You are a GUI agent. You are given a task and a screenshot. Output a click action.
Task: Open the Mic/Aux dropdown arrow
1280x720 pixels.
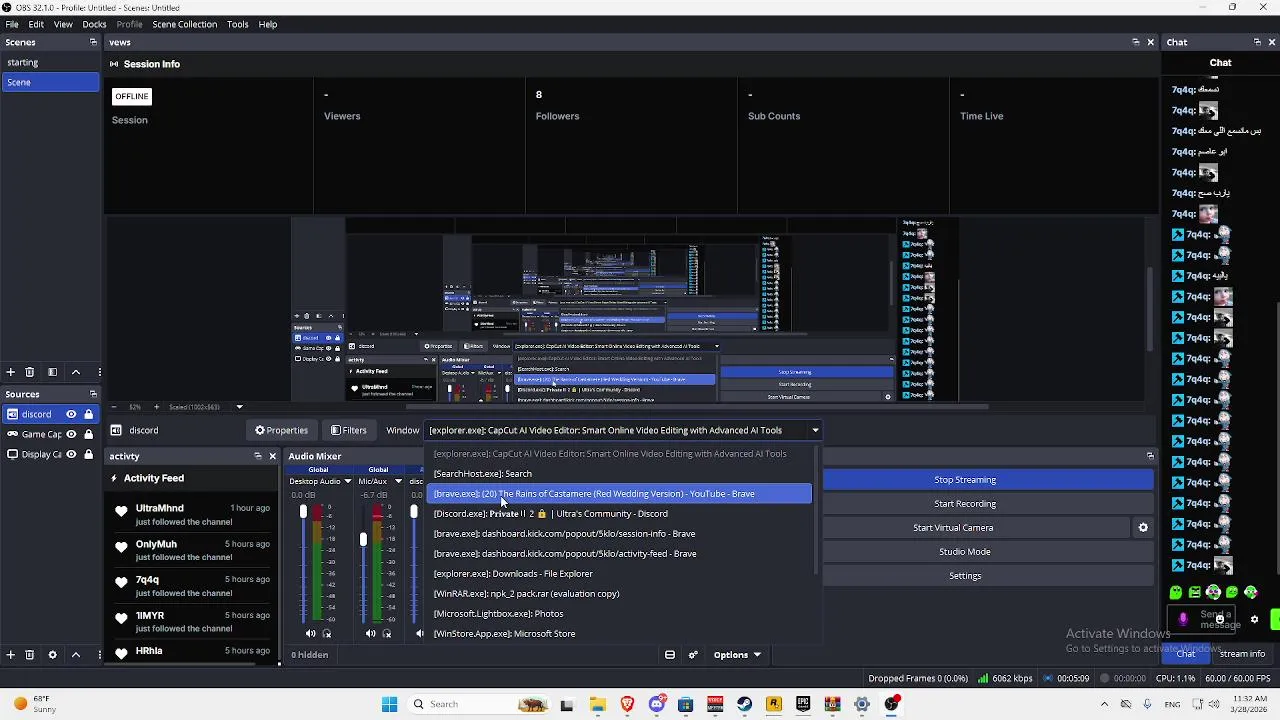point(398,482)
